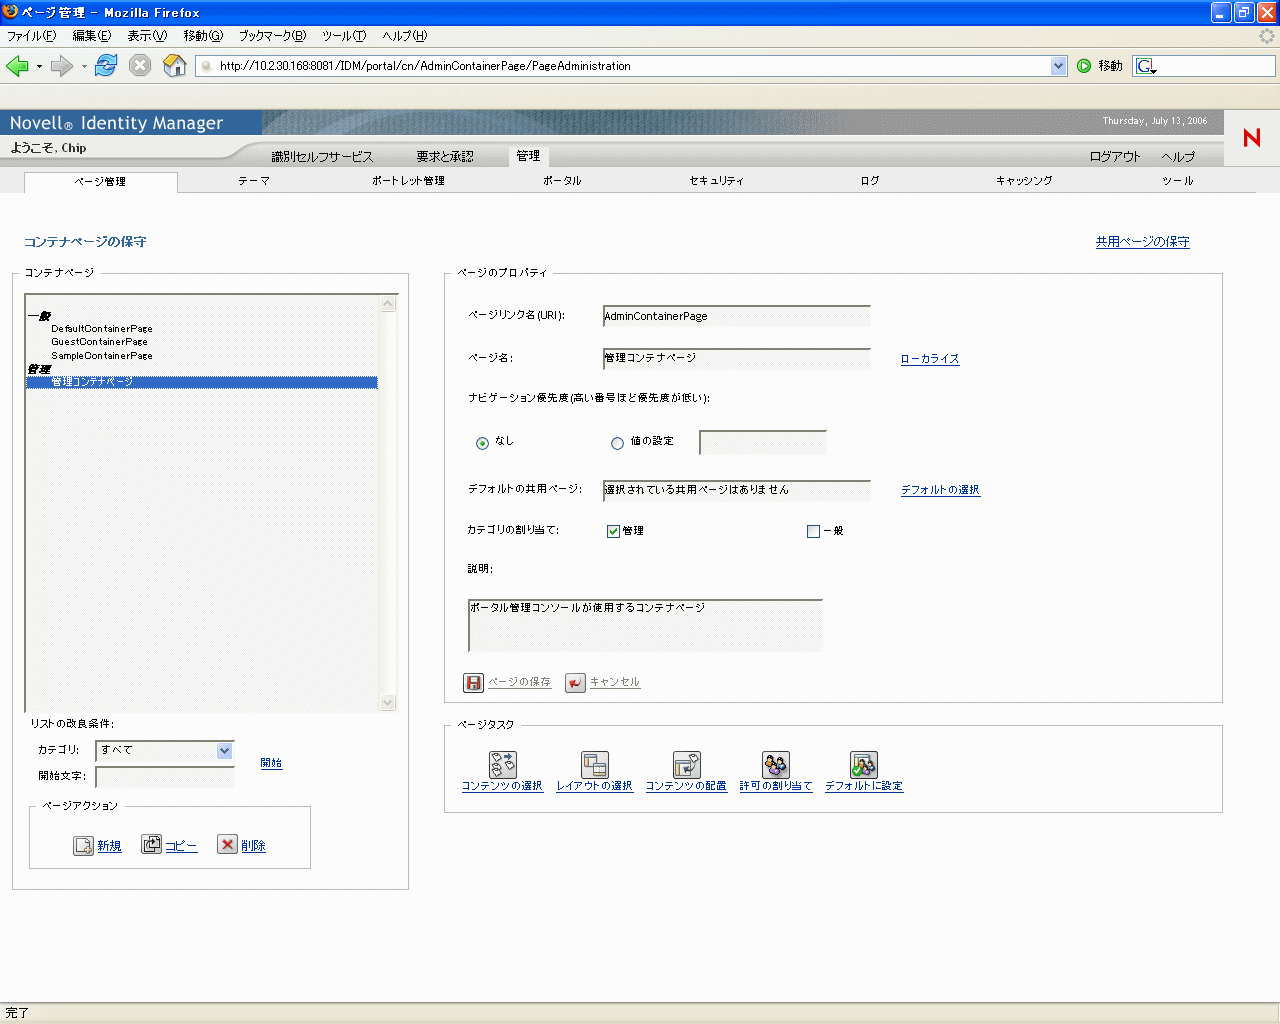1280x1024 pixels.
Task: Reload the page with the refresh icon
Action: [x=106, y=66]
